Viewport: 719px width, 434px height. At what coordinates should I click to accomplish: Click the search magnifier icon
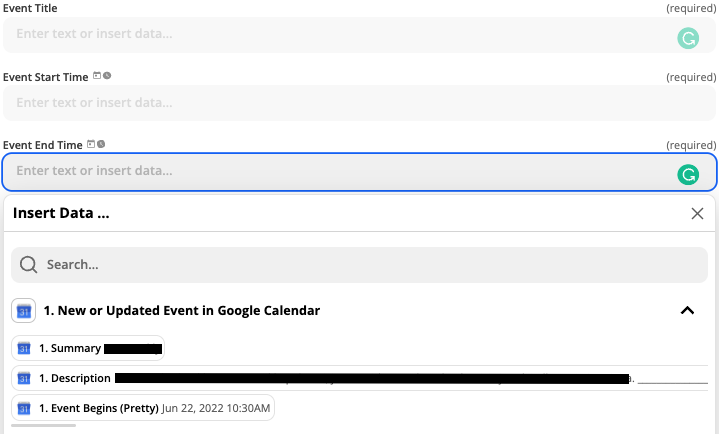pyautogui.click(x=28, y=265)
